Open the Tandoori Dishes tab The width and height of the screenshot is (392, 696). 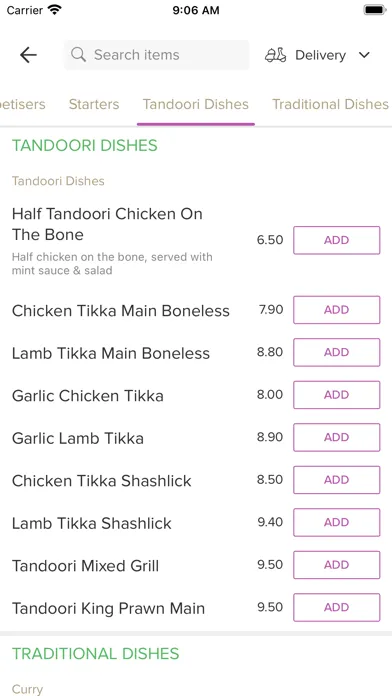click(195, 104)
